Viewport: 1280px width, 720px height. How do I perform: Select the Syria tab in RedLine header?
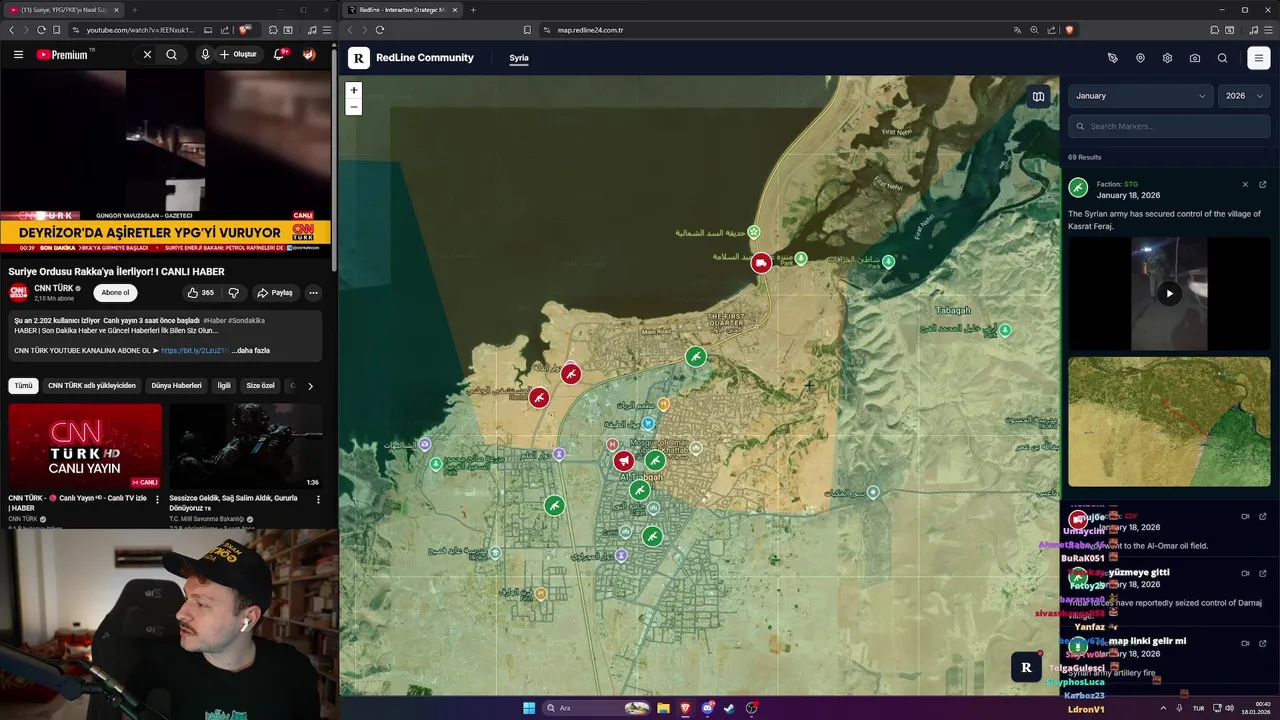click(519, 58)
